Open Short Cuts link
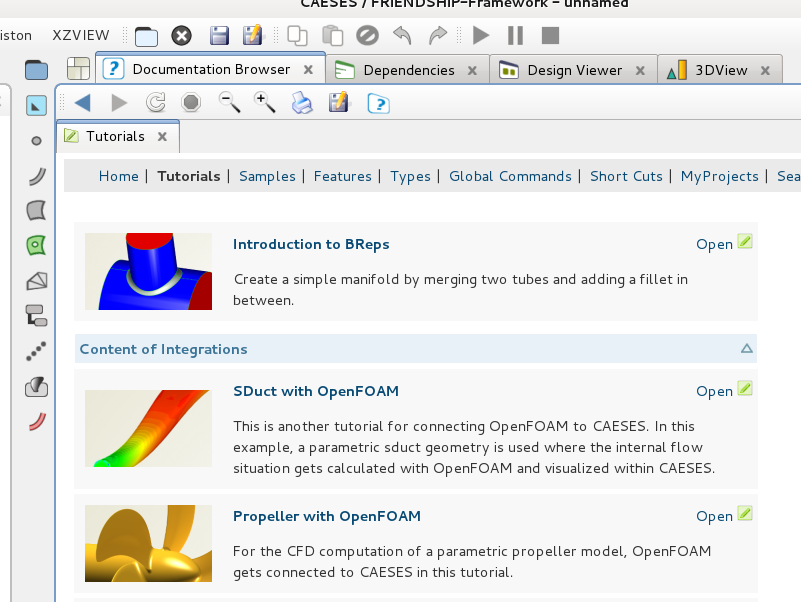This screenshot has height=602, width=801. 626,176
